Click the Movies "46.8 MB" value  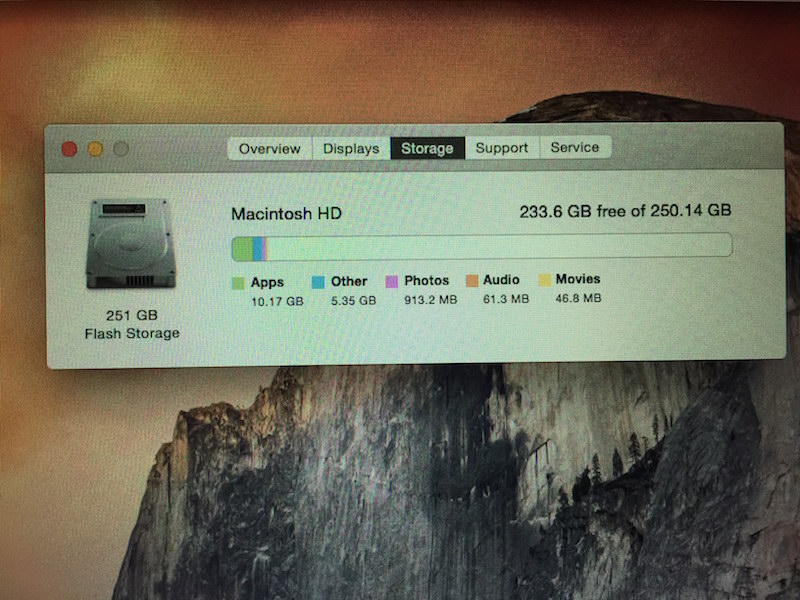pyautogui.click(x=578, y=298)
